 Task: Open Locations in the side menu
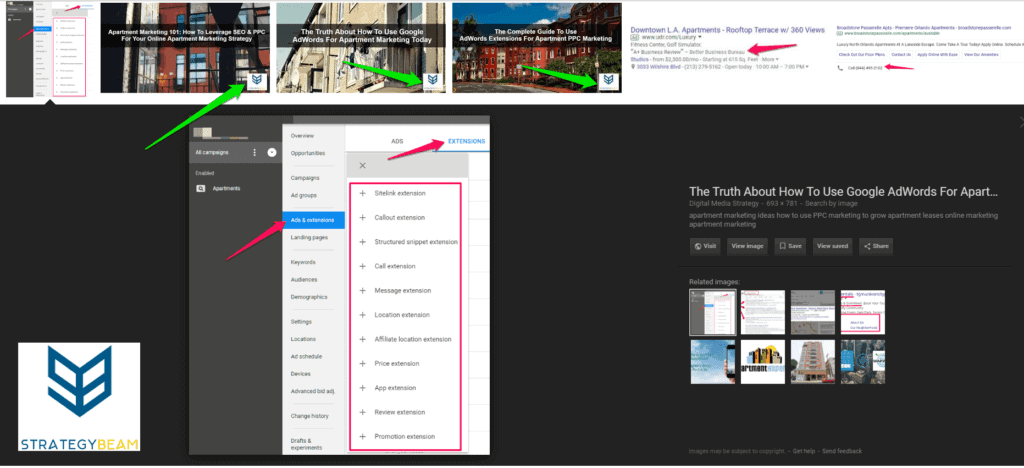[x=303, y=339]
